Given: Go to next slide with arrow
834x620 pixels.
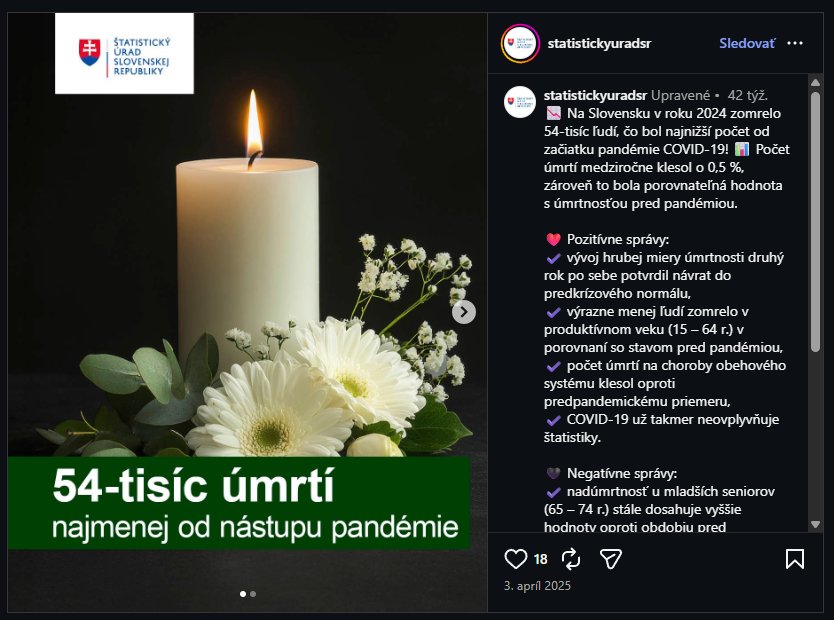Looking at the screenshot, I should [464, 312].
